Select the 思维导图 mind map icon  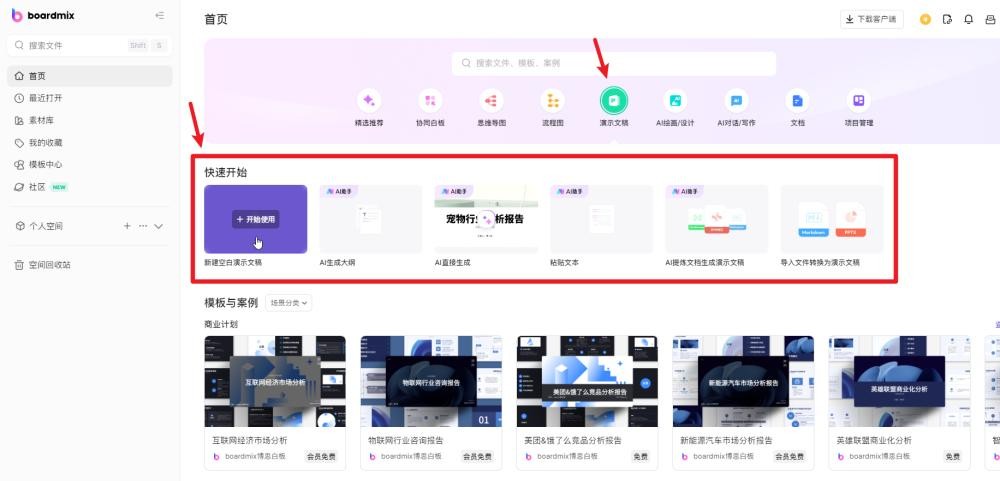(491, 101)
